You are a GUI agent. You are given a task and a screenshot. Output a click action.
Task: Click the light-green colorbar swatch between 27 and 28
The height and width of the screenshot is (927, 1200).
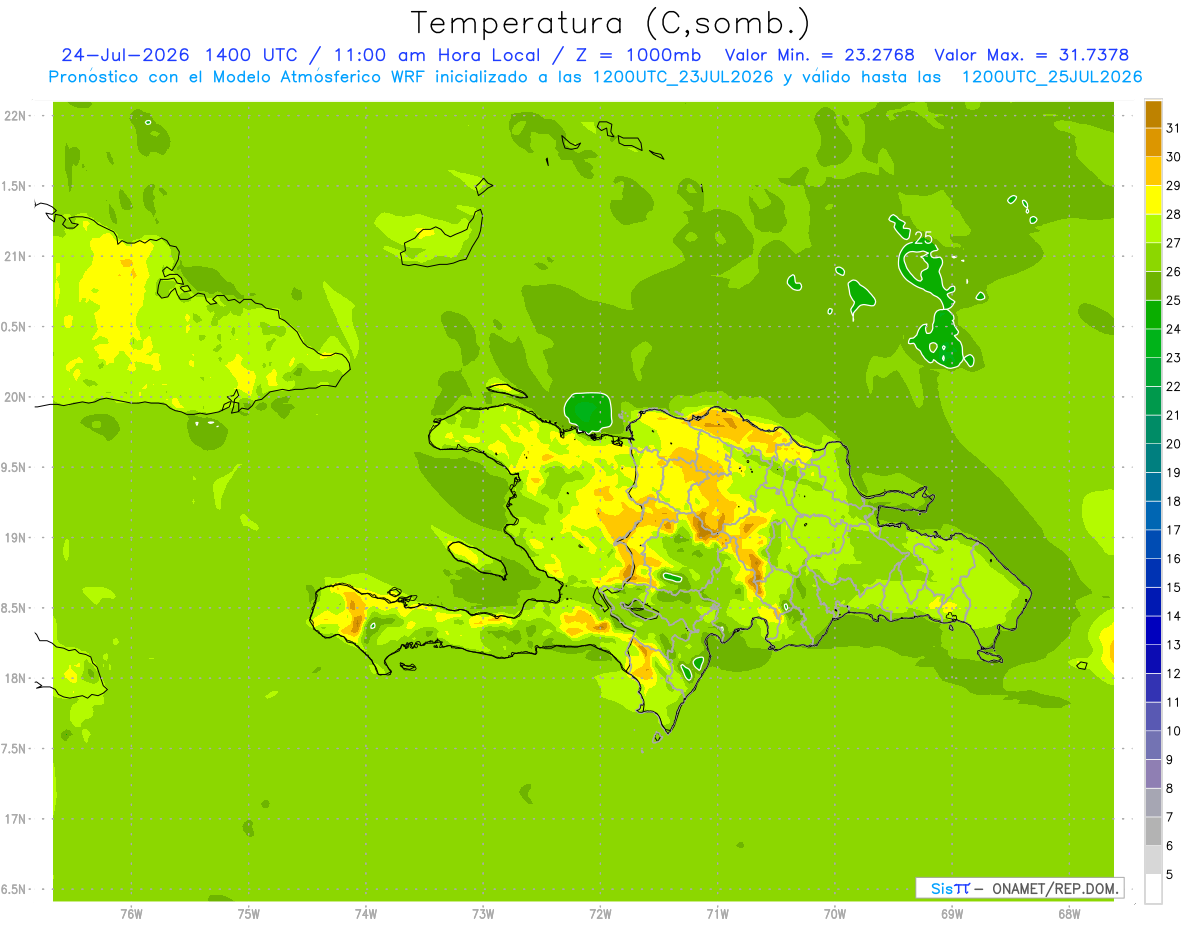[1153, 228]
